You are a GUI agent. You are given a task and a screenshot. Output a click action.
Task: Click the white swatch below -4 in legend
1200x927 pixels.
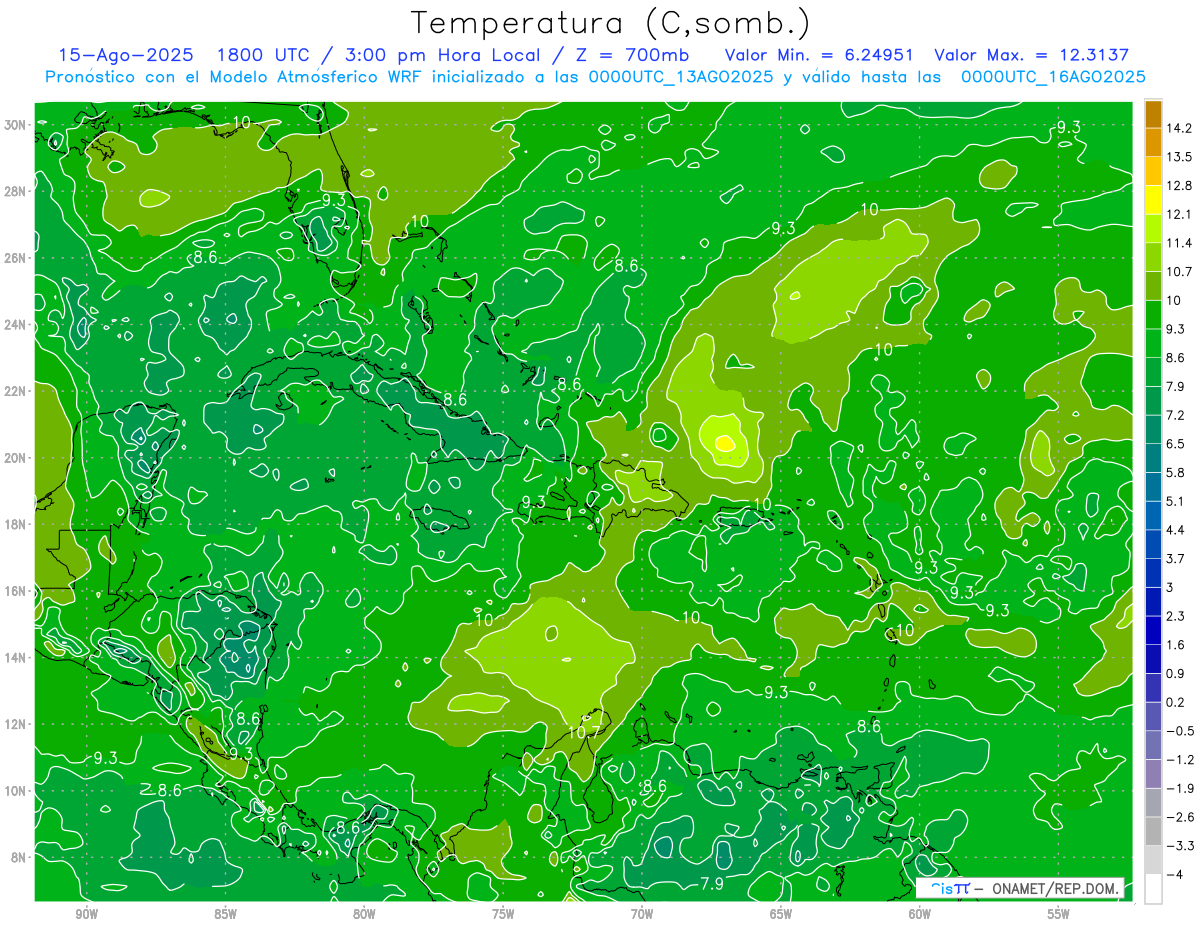point(1153,889)
